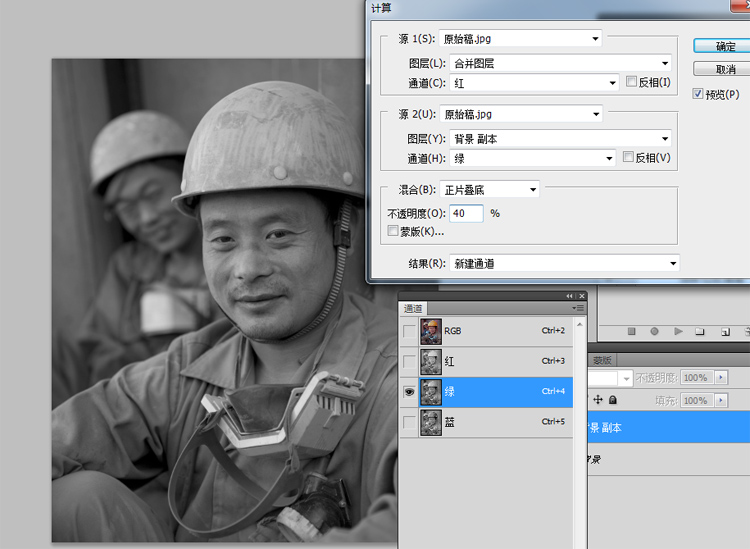The height and width of the screenshot is (549, 750).
Task: Click the lock position cross-arrows icon
Action: click(597, 399)
